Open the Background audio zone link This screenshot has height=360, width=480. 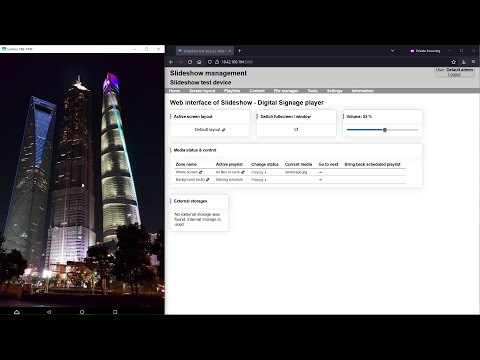coord(192,179)
